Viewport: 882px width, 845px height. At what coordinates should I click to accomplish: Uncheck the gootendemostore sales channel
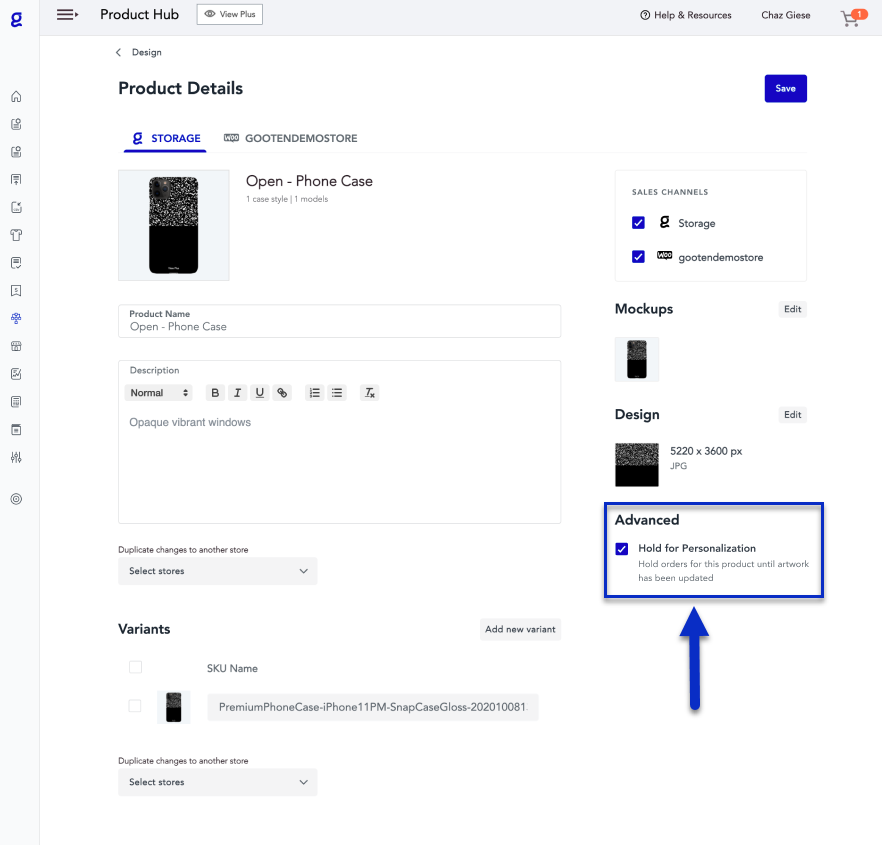[x=638, y=257]
